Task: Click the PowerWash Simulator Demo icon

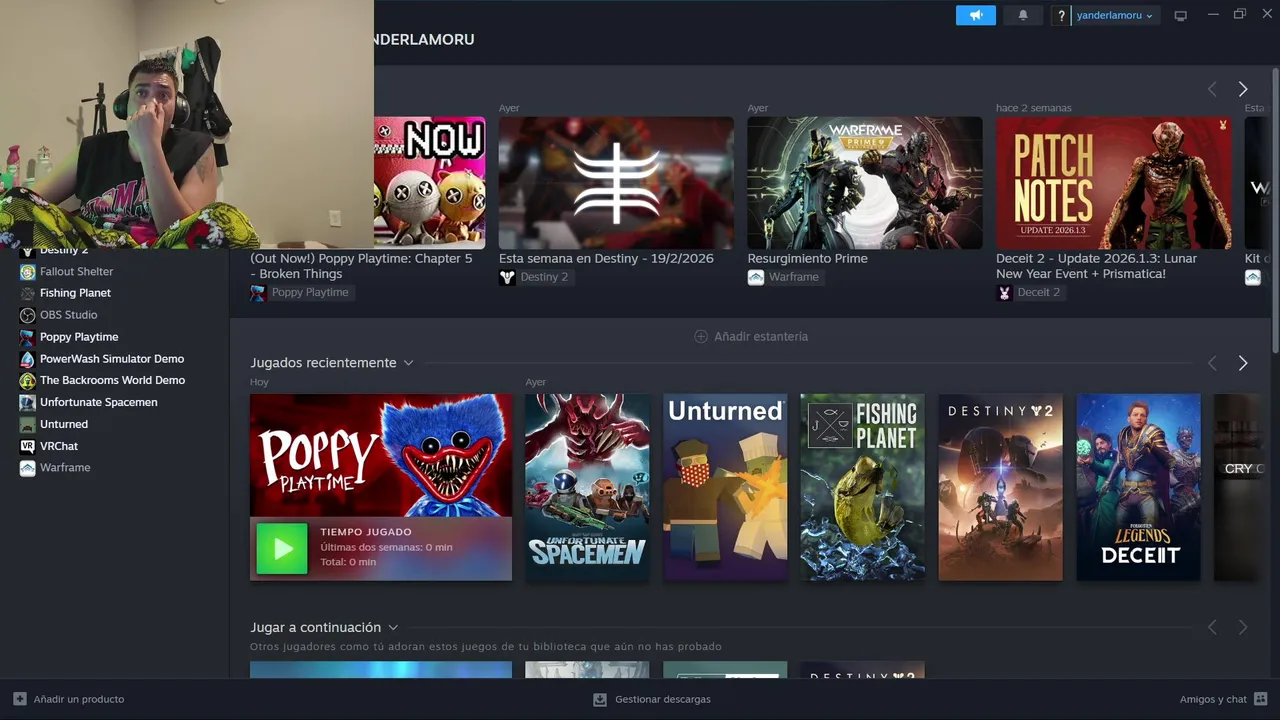Action: 28,359
